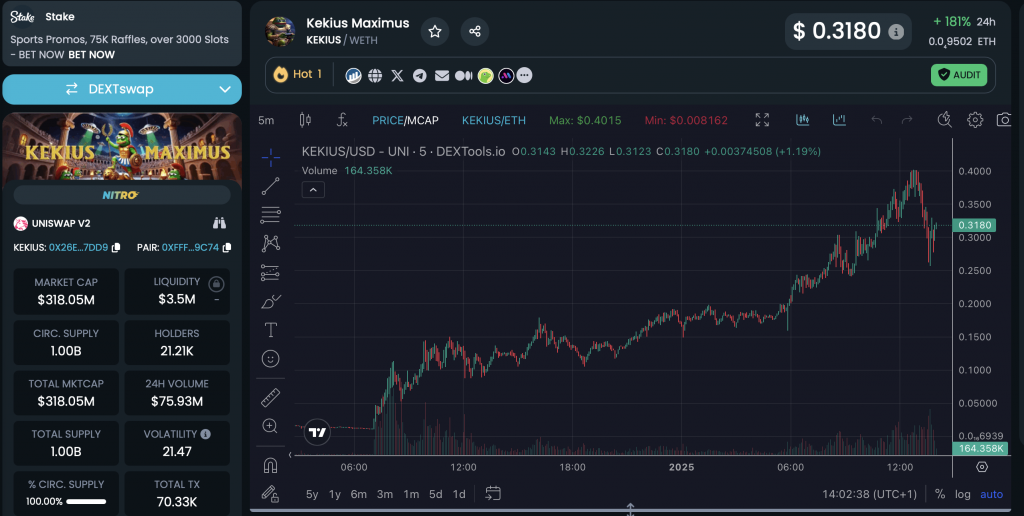The image size is (1024, 516).
Task: Open the token website globe icon
Action: [x=375, y=76]
